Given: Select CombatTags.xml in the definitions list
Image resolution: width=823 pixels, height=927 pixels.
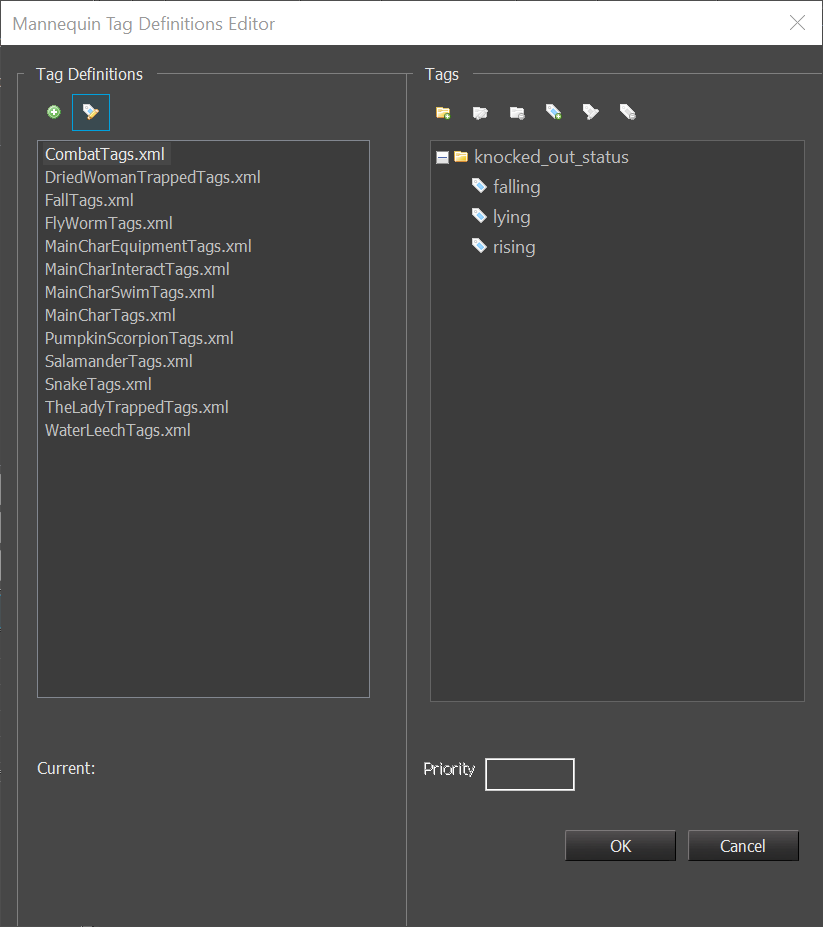Looking at the screenshot, I should coord(104,154).
